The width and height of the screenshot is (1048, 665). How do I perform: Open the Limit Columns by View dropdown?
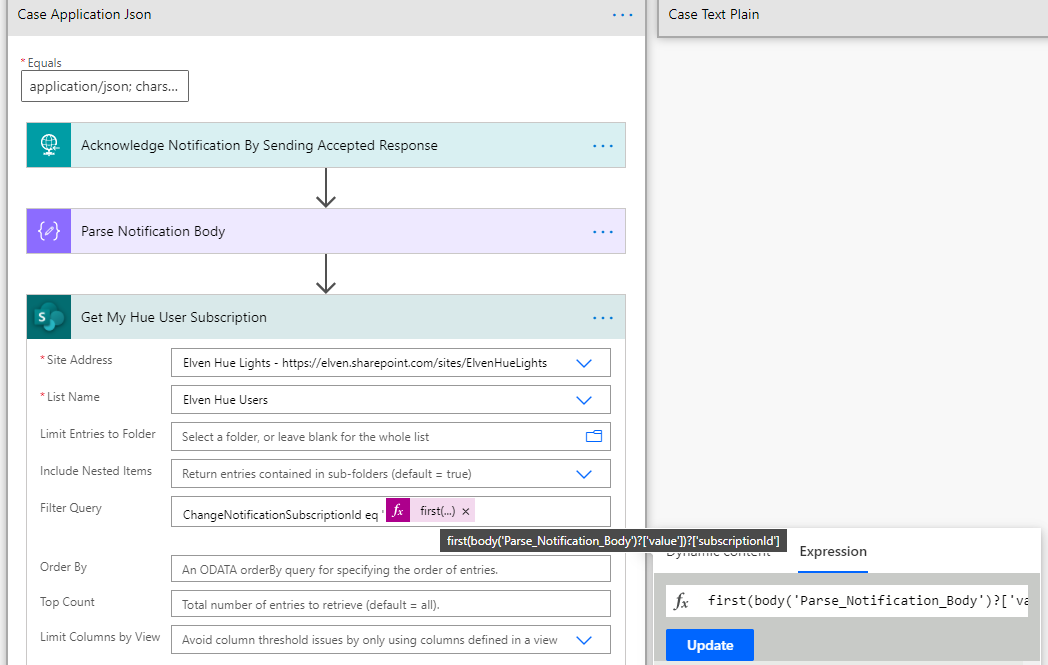click(x=585, y=640)
